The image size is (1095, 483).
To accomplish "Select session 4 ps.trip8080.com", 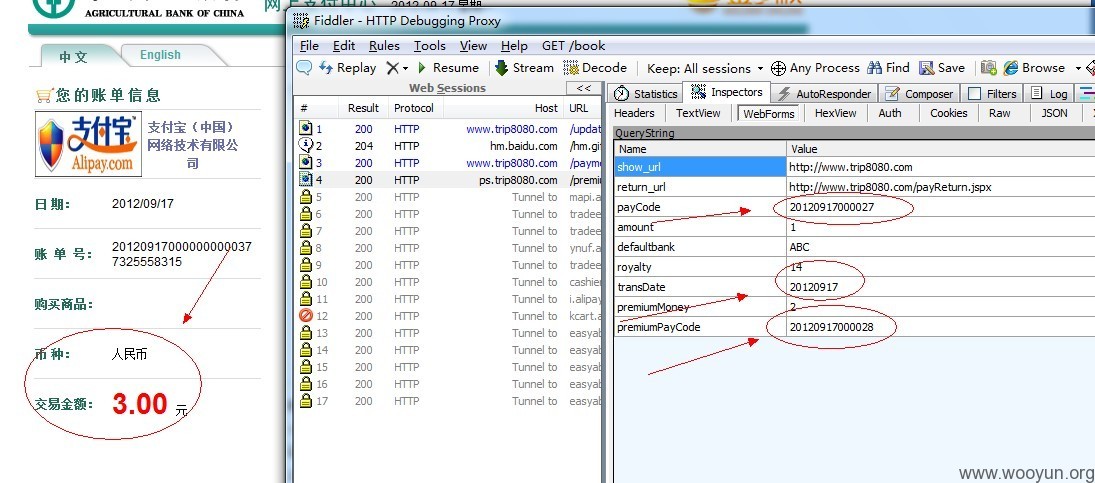I will click(447, 180).
